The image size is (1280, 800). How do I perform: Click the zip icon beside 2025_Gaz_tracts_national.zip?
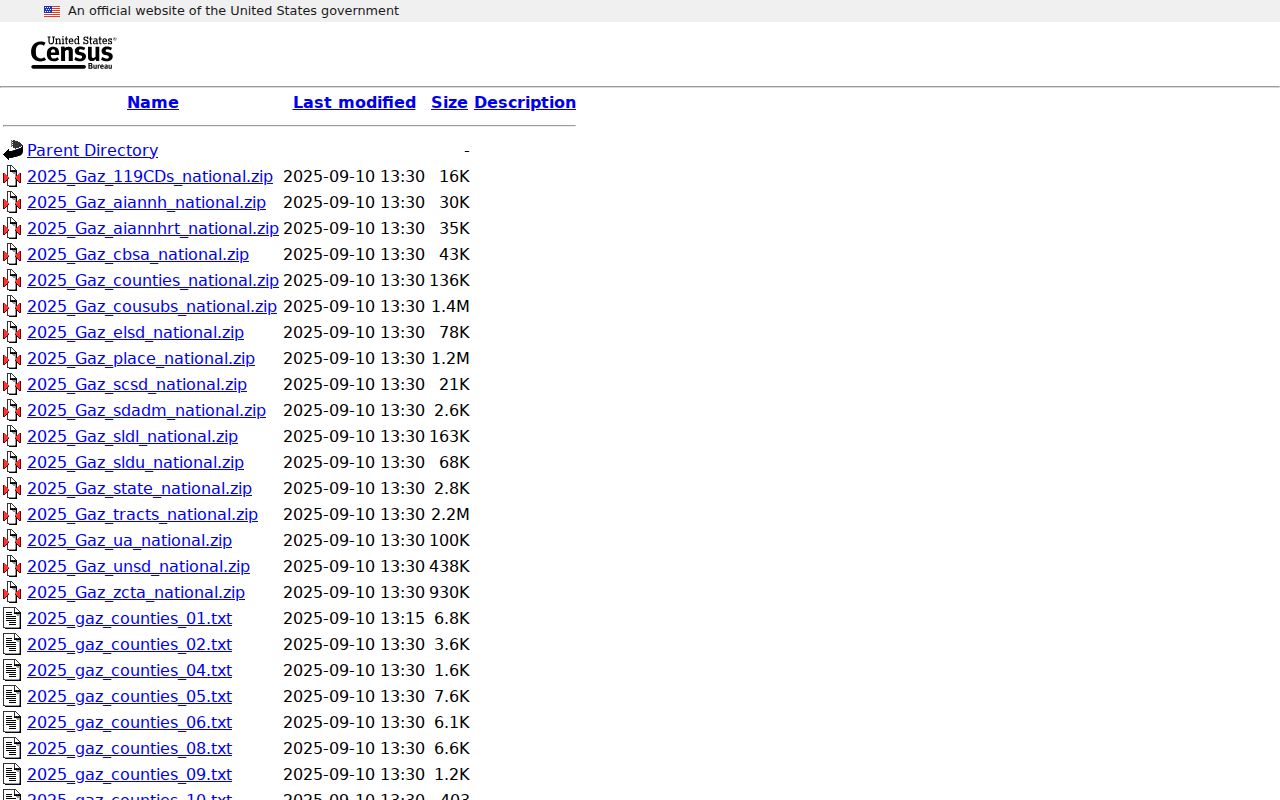[13, 514]
